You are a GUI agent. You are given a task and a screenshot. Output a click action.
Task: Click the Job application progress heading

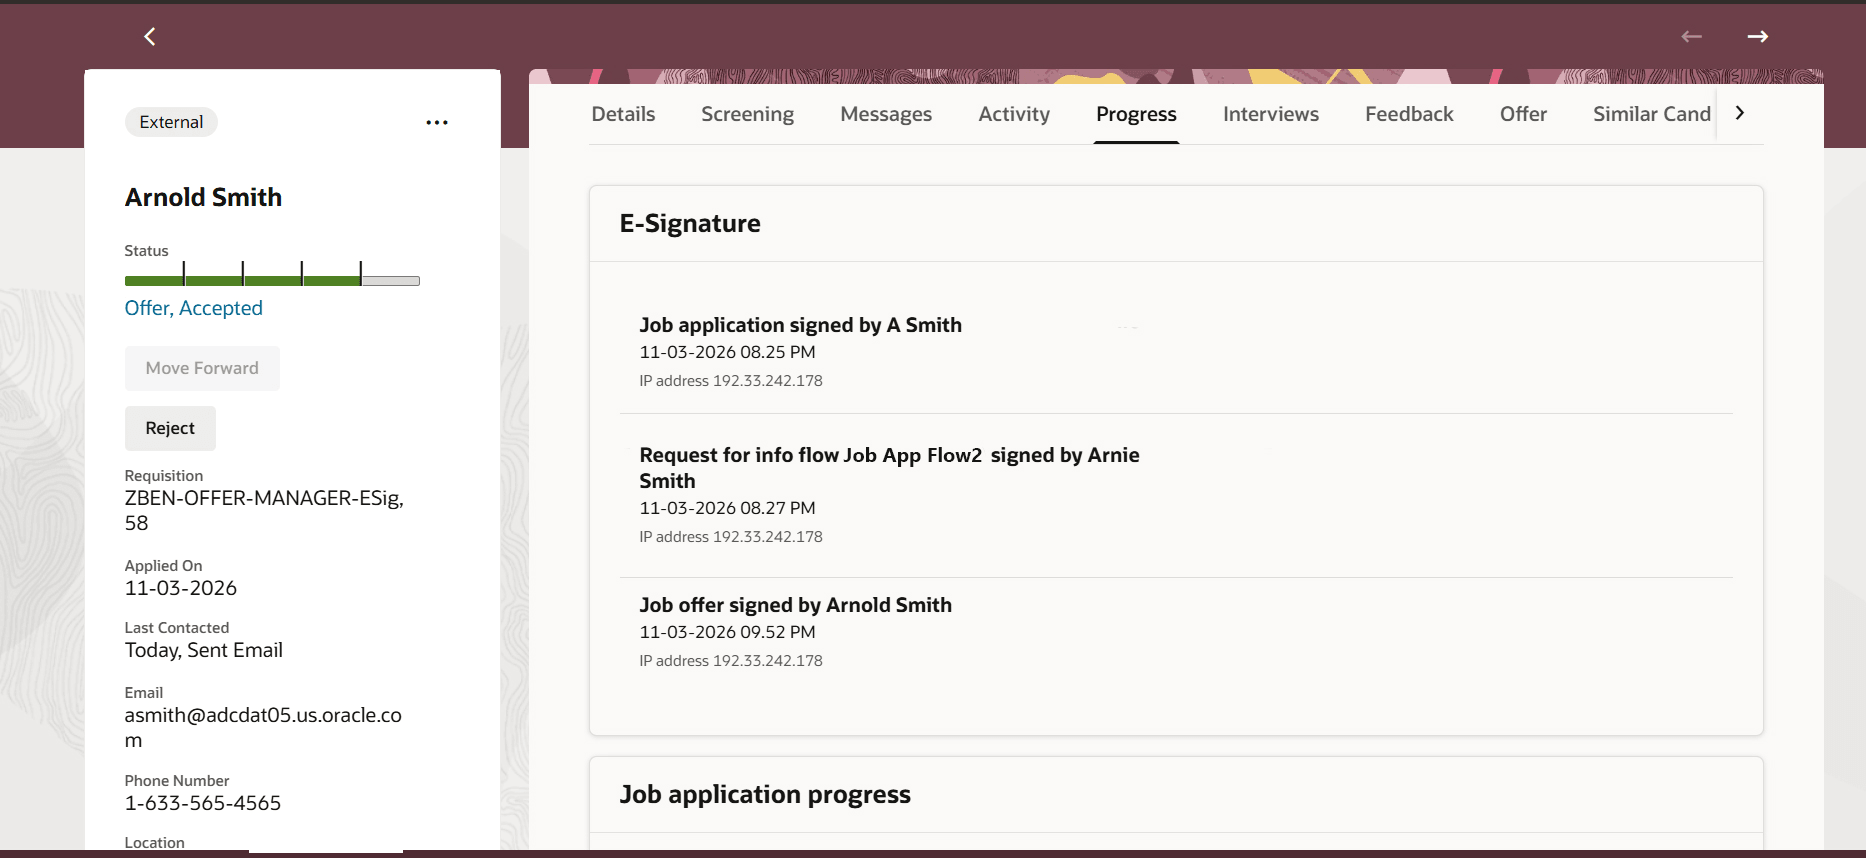pos(765,794)
